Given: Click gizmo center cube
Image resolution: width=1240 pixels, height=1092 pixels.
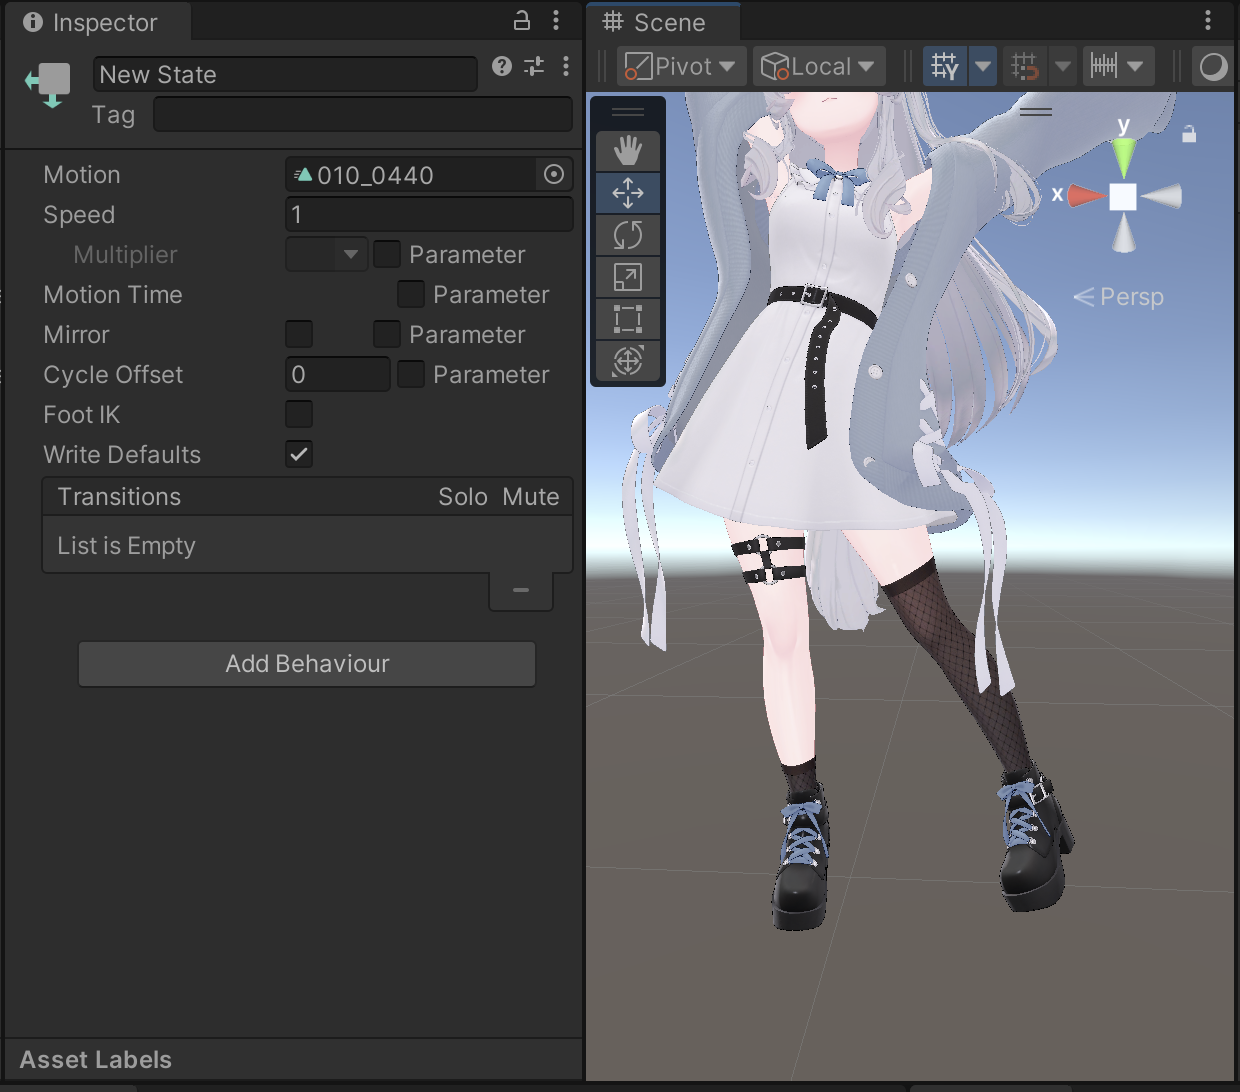Looking at the screenshot, I should click(1123, 197).
